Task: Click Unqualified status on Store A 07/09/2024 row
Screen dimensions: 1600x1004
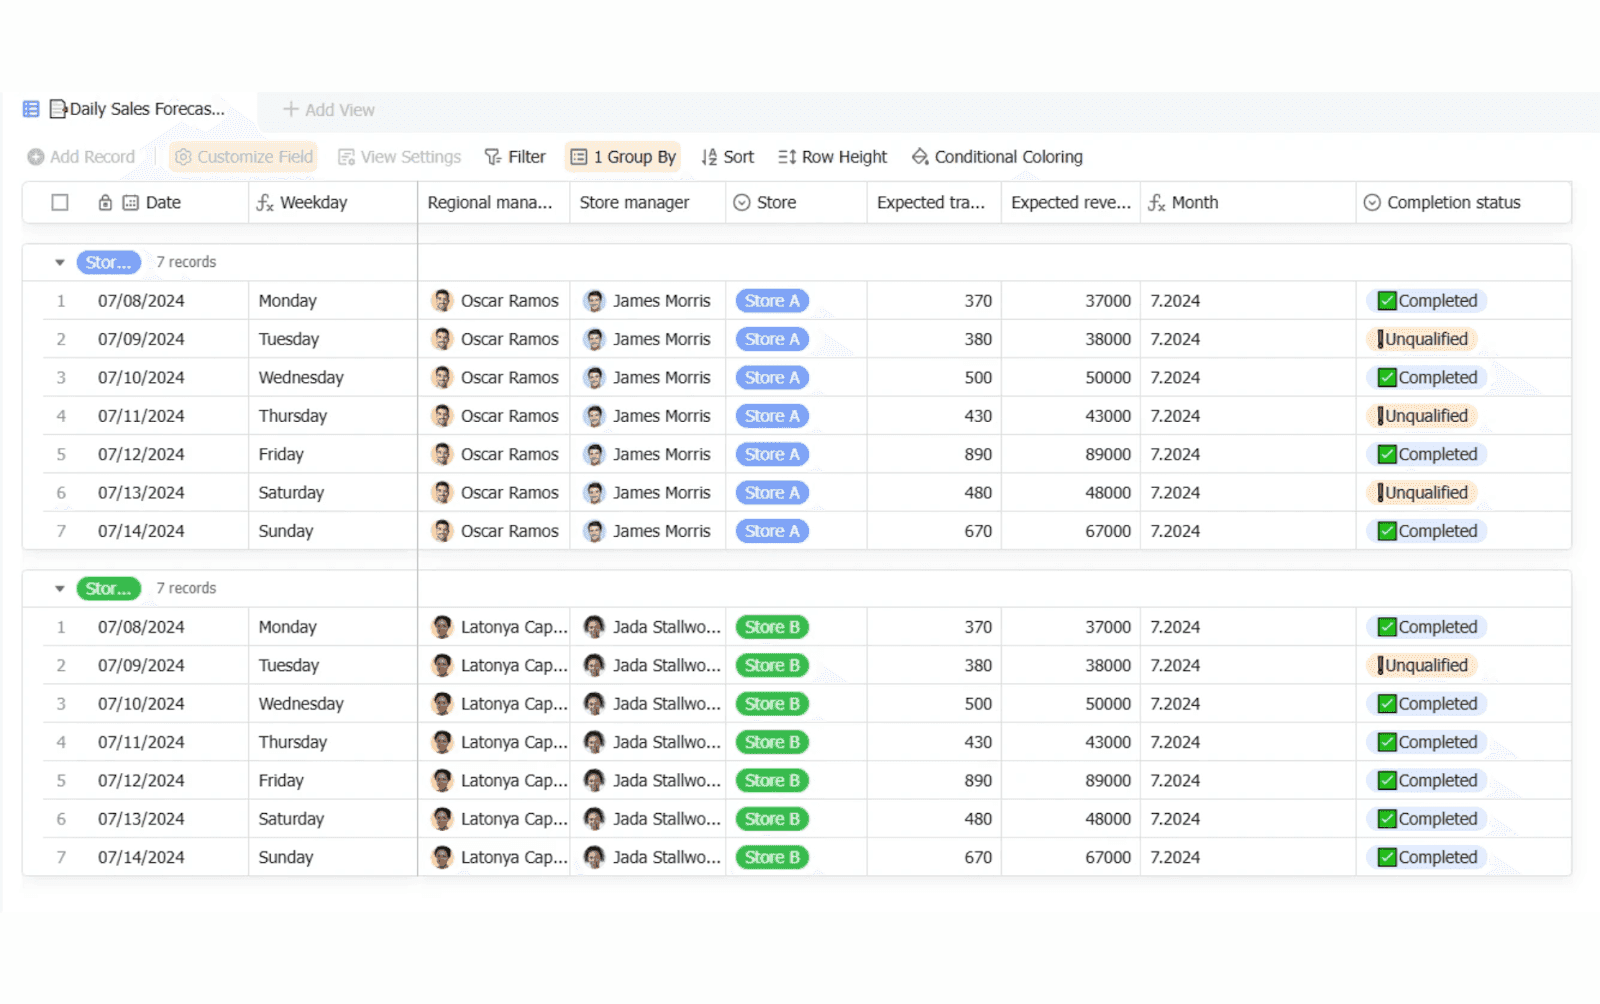Action: coord(1422,340)
